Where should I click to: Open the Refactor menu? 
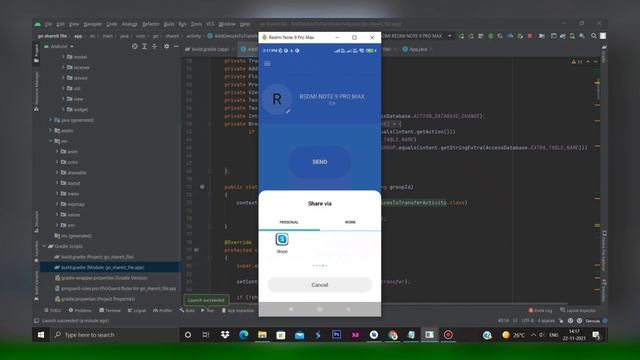pyautogui.click(x=151, y=24)
